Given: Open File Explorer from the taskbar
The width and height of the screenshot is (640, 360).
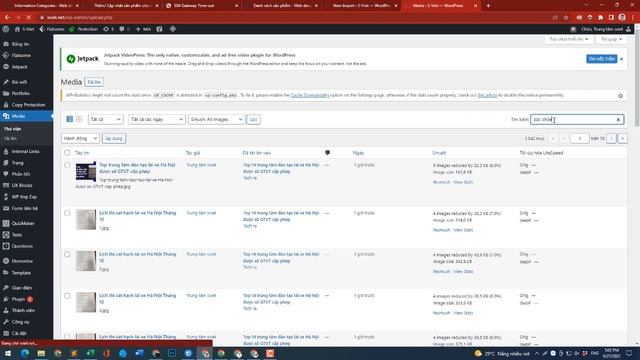Looking at the screenshot, I should tap(41, 353).
